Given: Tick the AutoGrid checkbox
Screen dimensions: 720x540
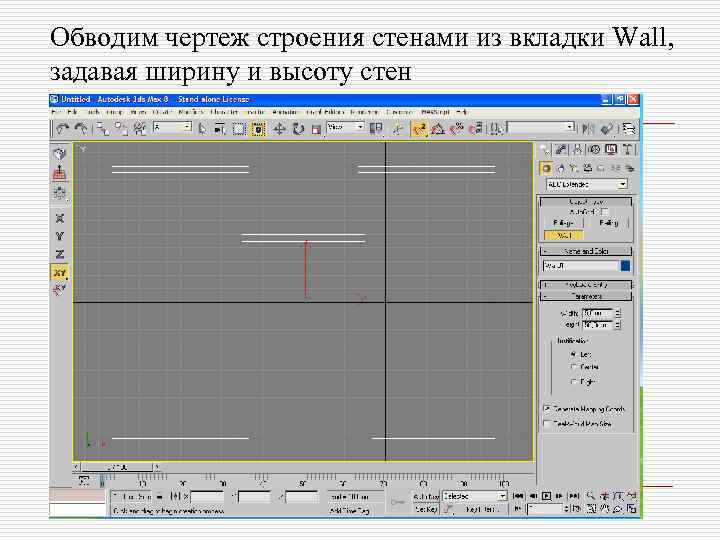Looking at the screenshot, I should click(x=604, y=212).
